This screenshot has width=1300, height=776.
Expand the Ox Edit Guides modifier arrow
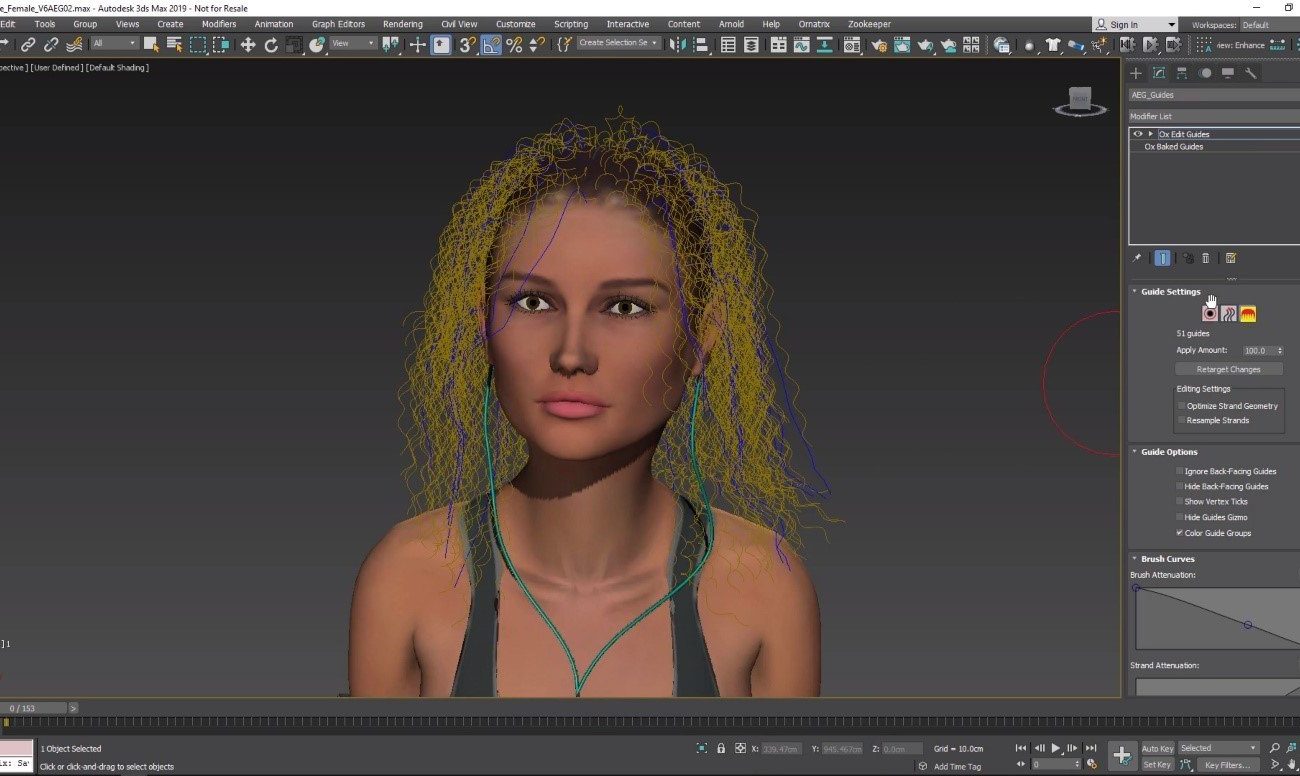1151,134
